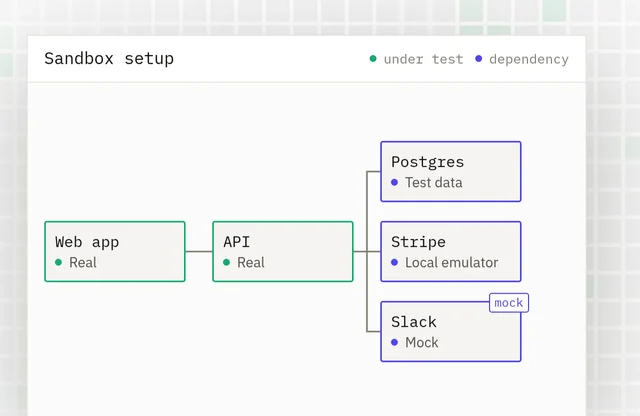
Task: Click the "Mock" status text in Slack
Action: click(422, 343)
